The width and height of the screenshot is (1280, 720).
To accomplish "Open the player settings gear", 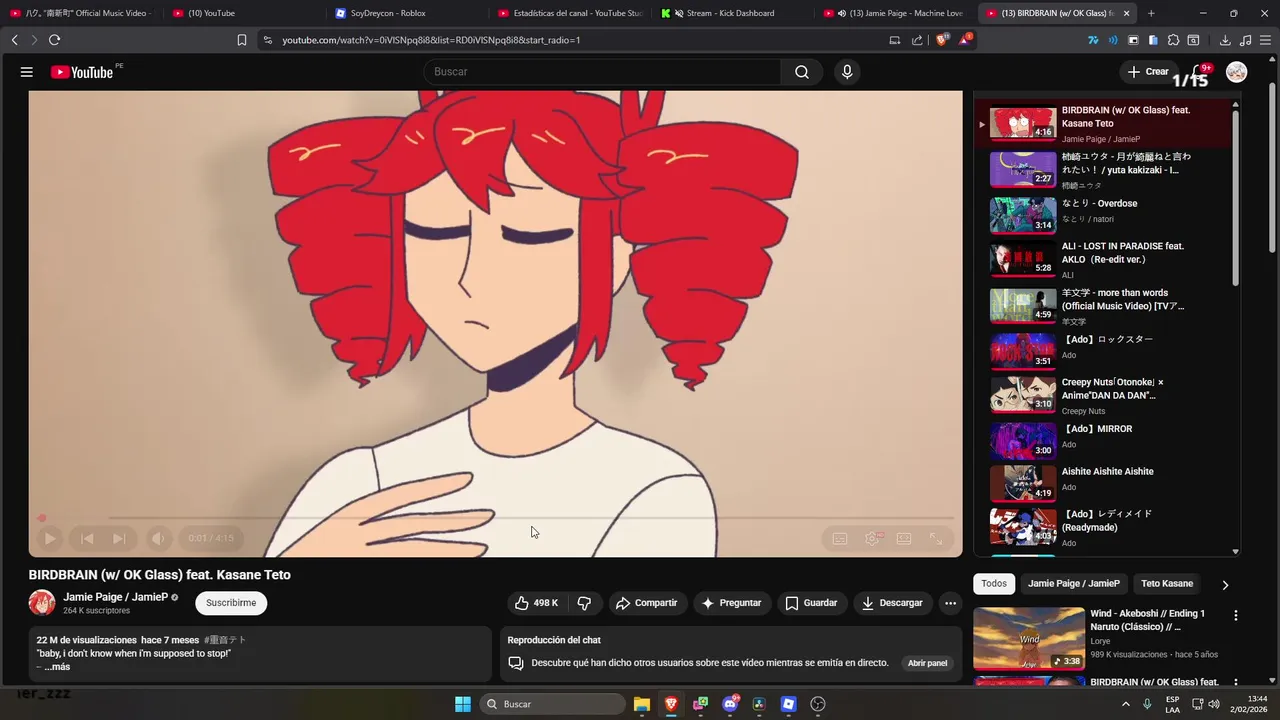I will click(872, 538).
